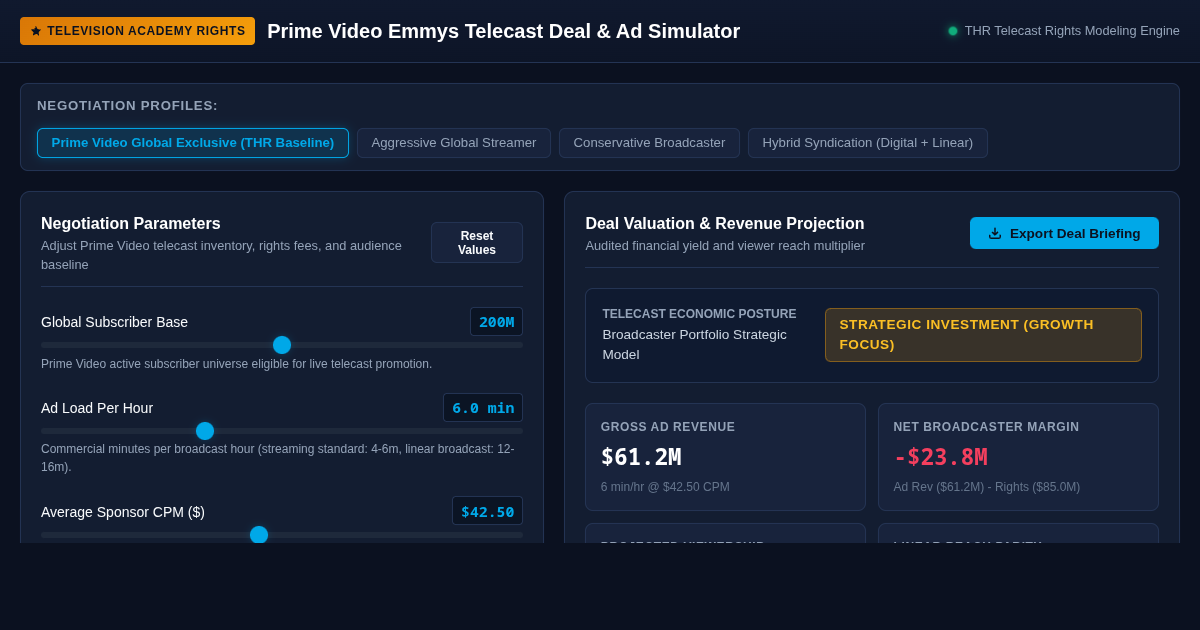Click the download icon on Export Deal Briefing
Image resolution: width=1200 pixels, height=630 pixels.
(995, 233)
